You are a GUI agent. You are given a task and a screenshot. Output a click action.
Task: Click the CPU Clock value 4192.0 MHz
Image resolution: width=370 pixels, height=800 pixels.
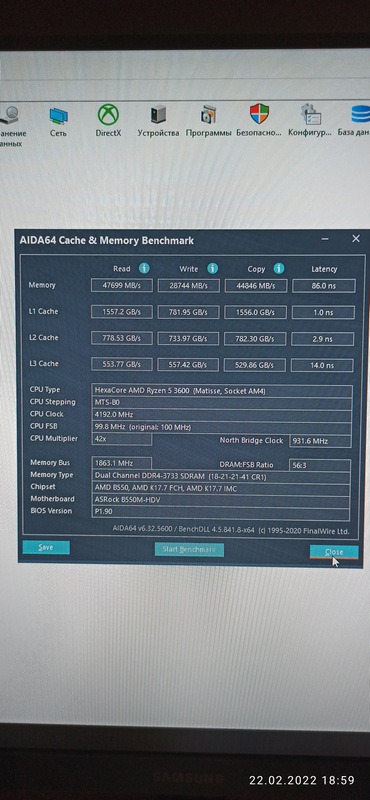coord(222,415)
